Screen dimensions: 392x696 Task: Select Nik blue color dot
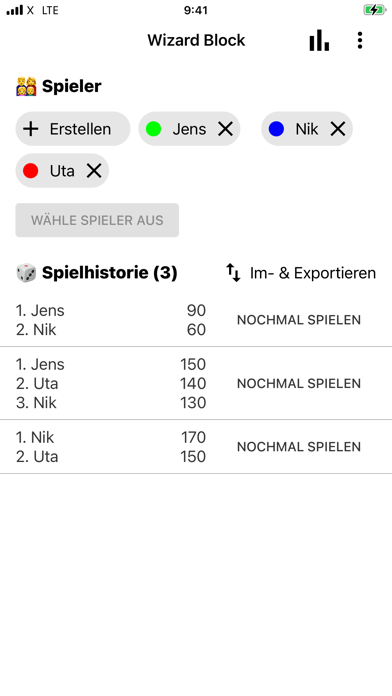276,129
